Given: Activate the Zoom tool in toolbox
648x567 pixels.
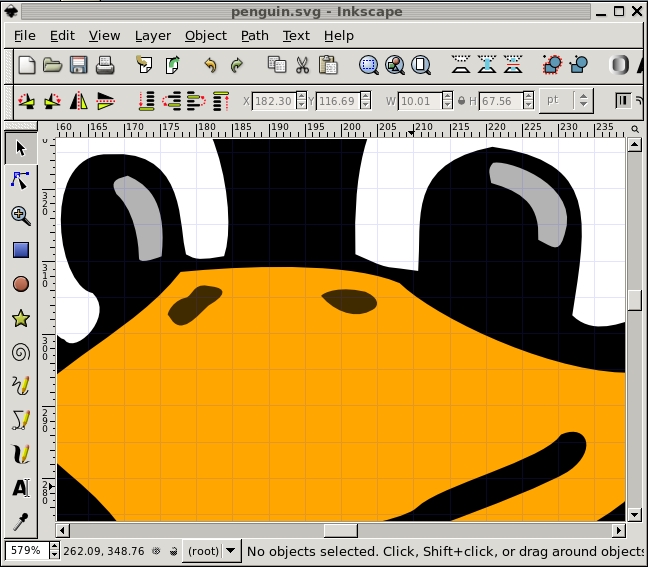Looking at the screenshot, I should tap(20, 215).
